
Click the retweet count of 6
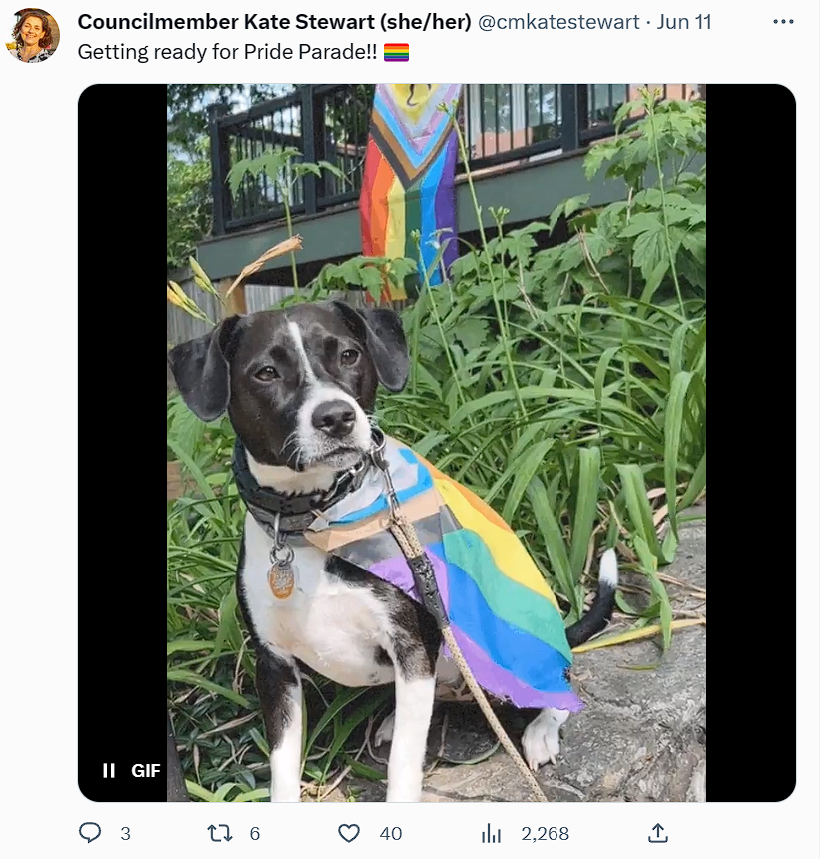point(255,834)
